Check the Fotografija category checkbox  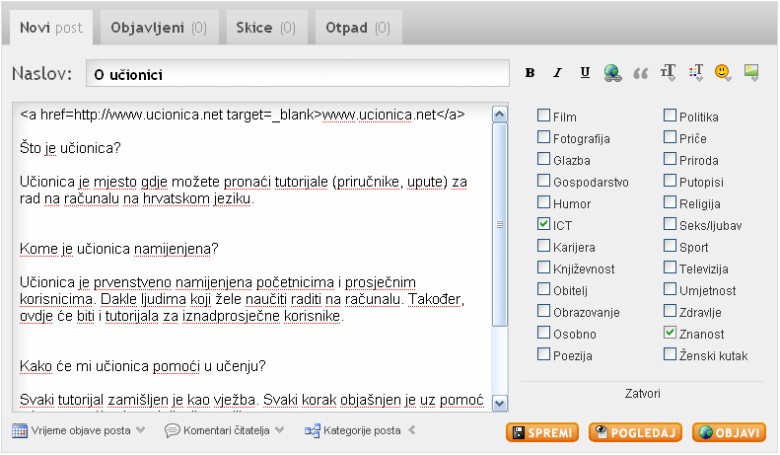tap(543, 137)
